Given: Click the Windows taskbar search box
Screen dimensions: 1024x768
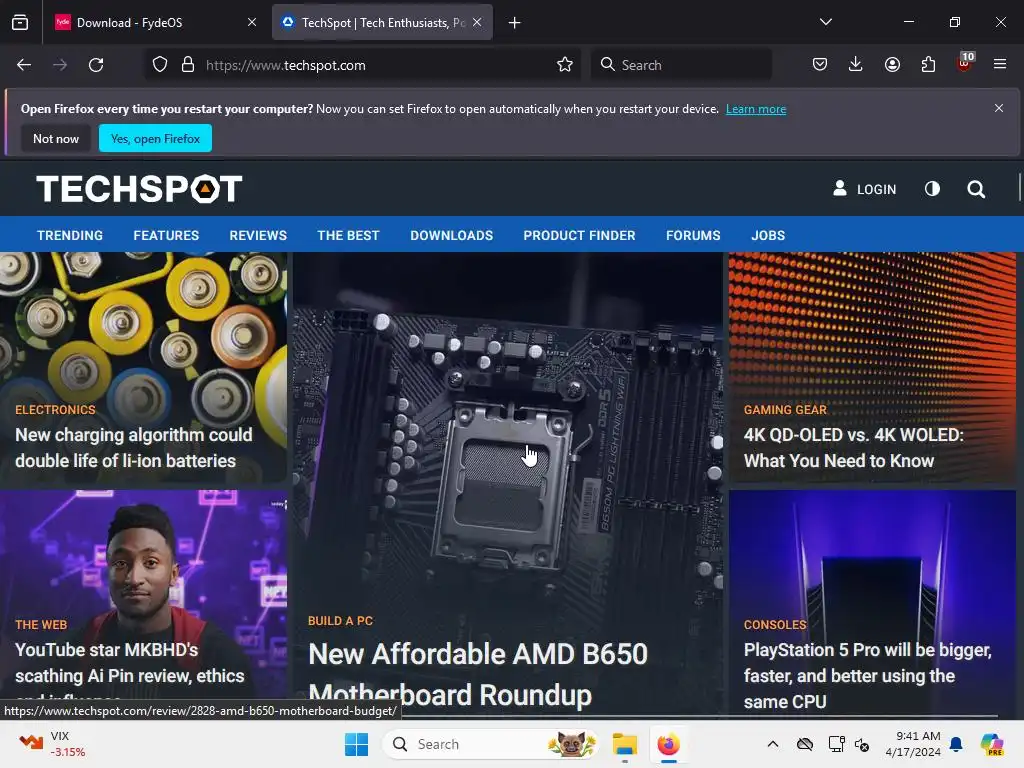Looking at the screenshot, I should click(x=490, y=744).
